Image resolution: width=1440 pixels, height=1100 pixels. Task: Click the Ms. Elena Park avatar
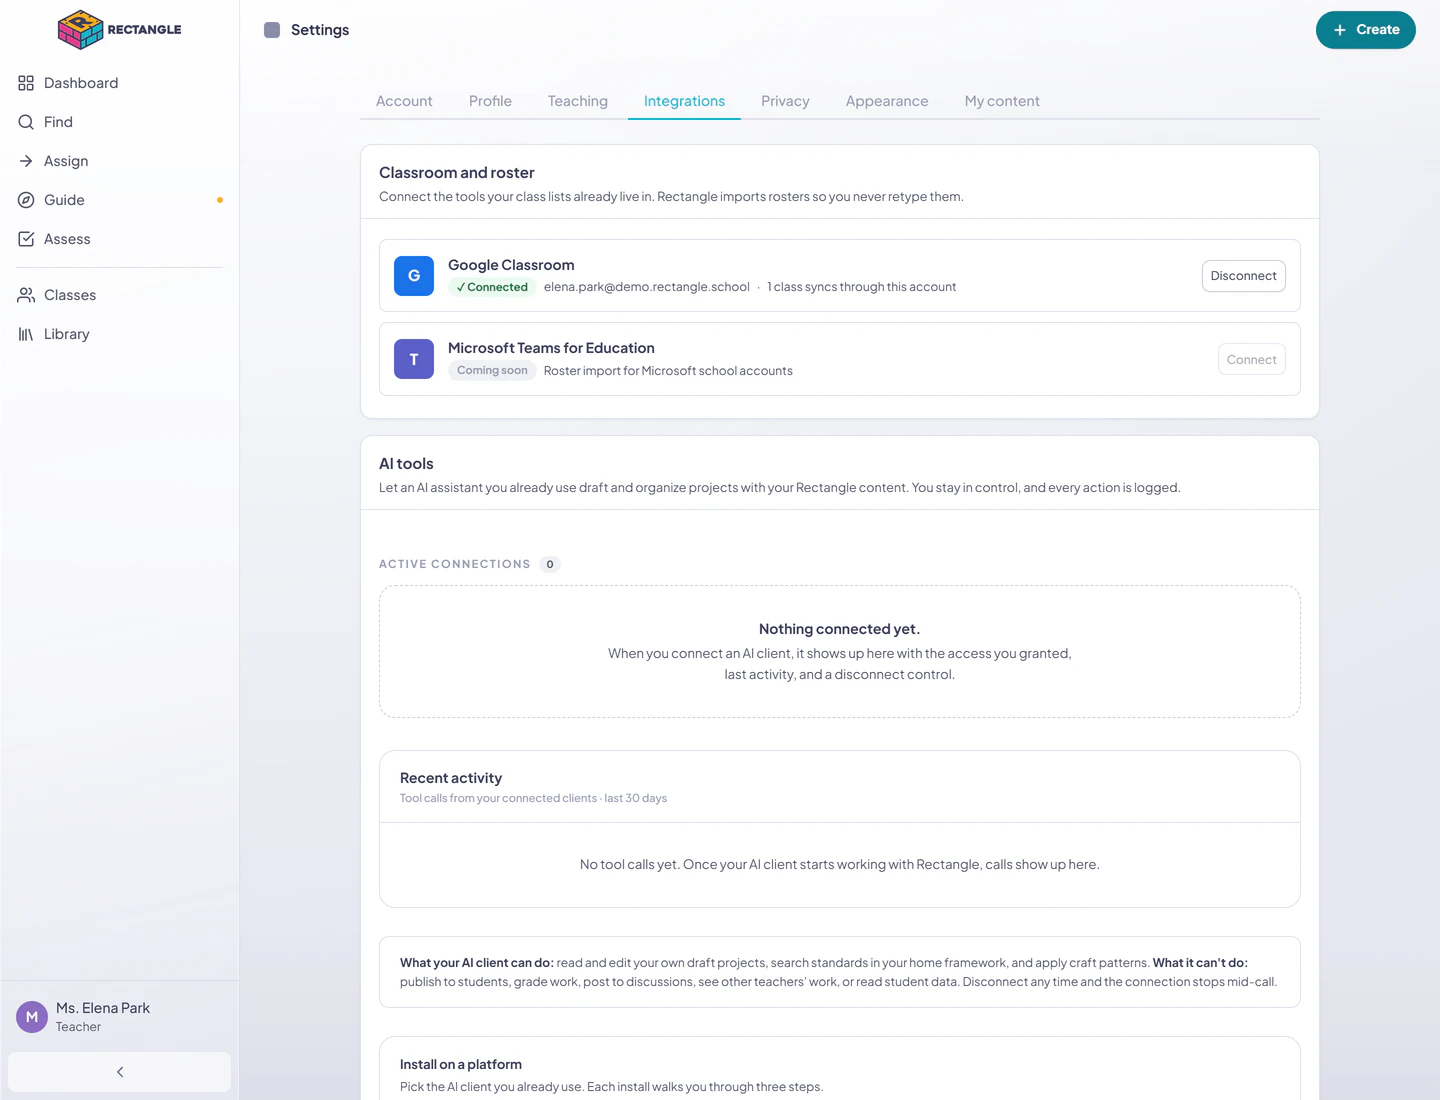coord(32,1017)
